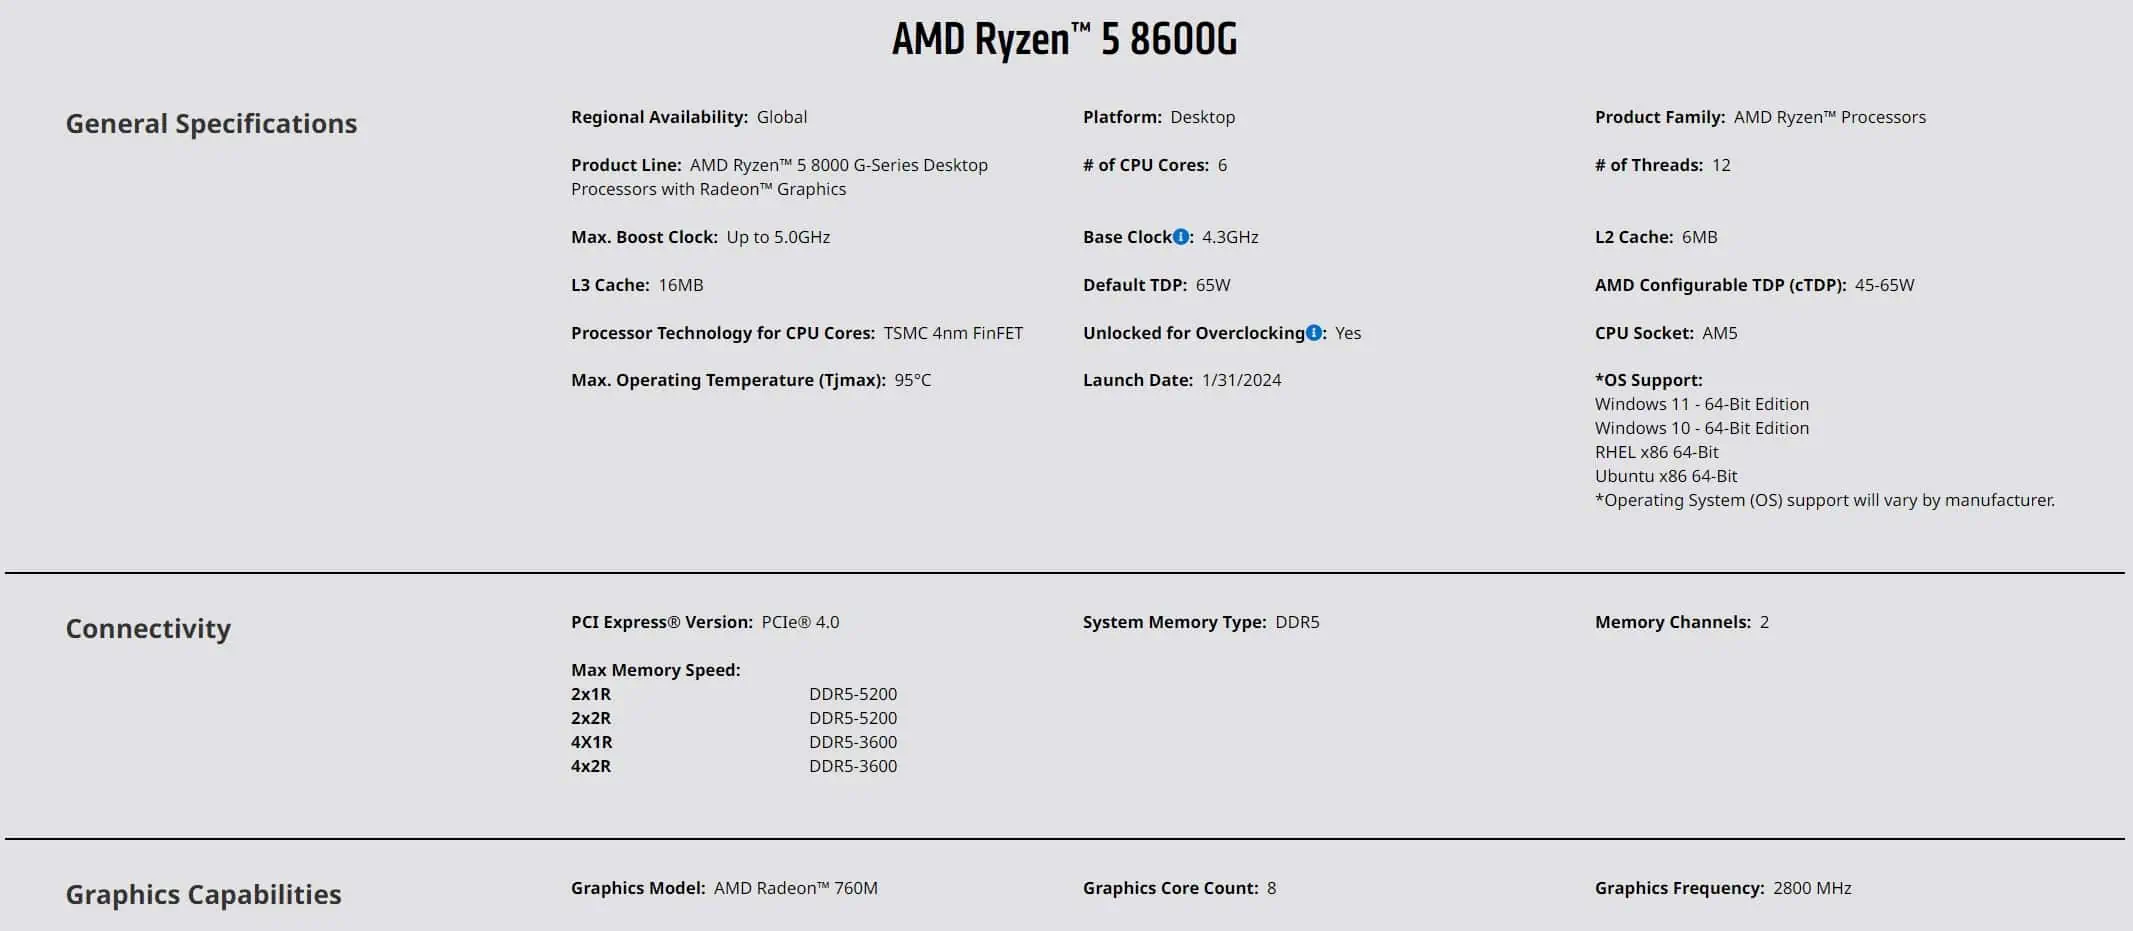Image resolution: width=2133 pixels, height=931 pixels.
Task: Click the Graphics Capabilities section heading
Action: pyautogui.click(x=203, y=895)
